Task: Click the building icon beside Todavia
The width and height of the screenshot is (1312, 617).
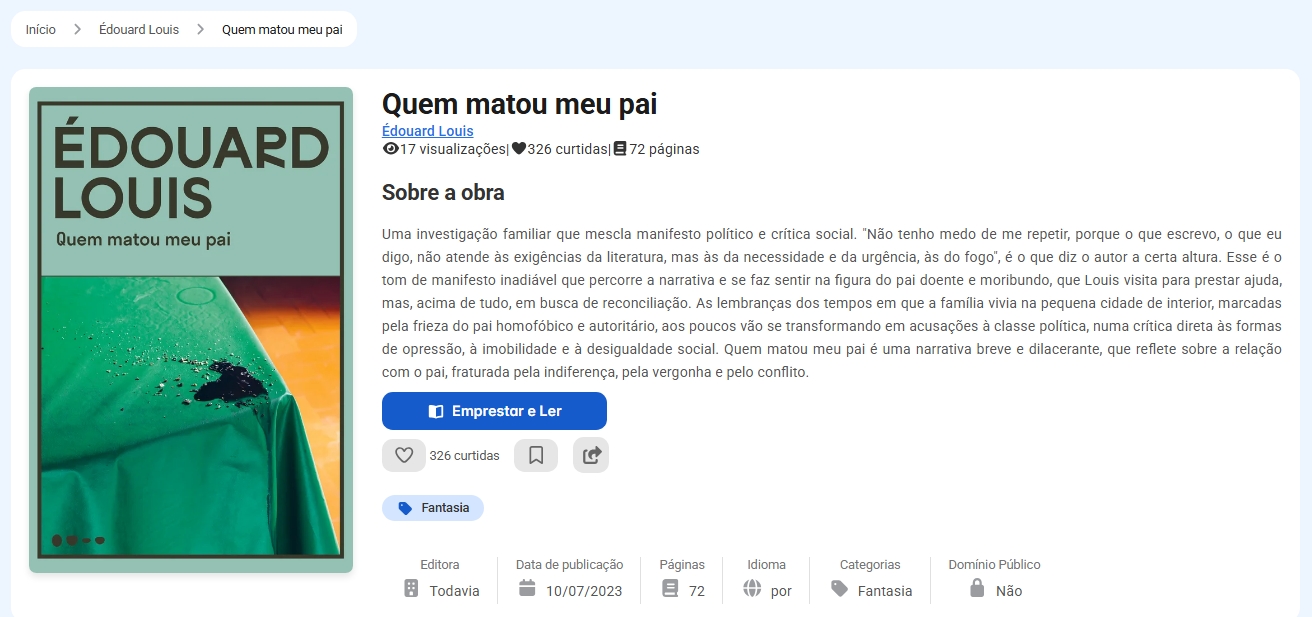Action: coord(411,589)
